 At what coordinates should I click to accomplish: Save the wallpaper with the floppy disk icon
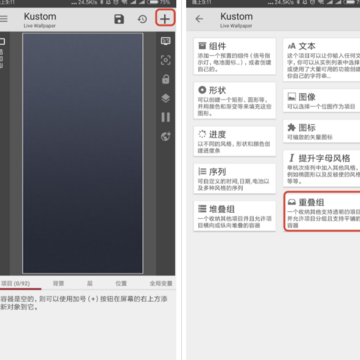(119, 19)
